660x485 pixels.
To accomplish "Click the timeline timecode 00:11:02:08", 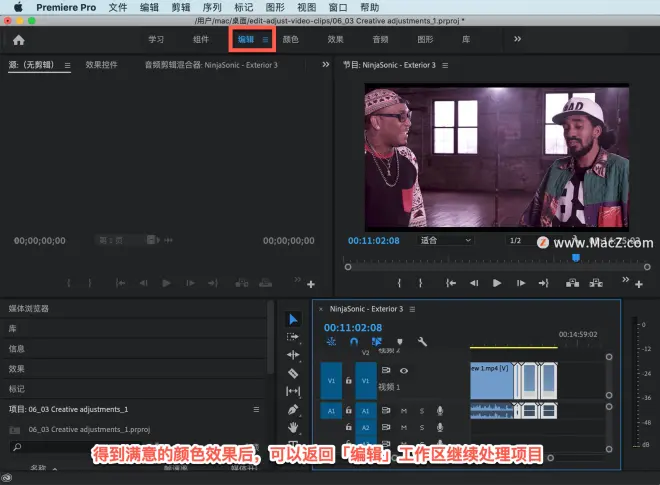I will click(x=353, y=328).
